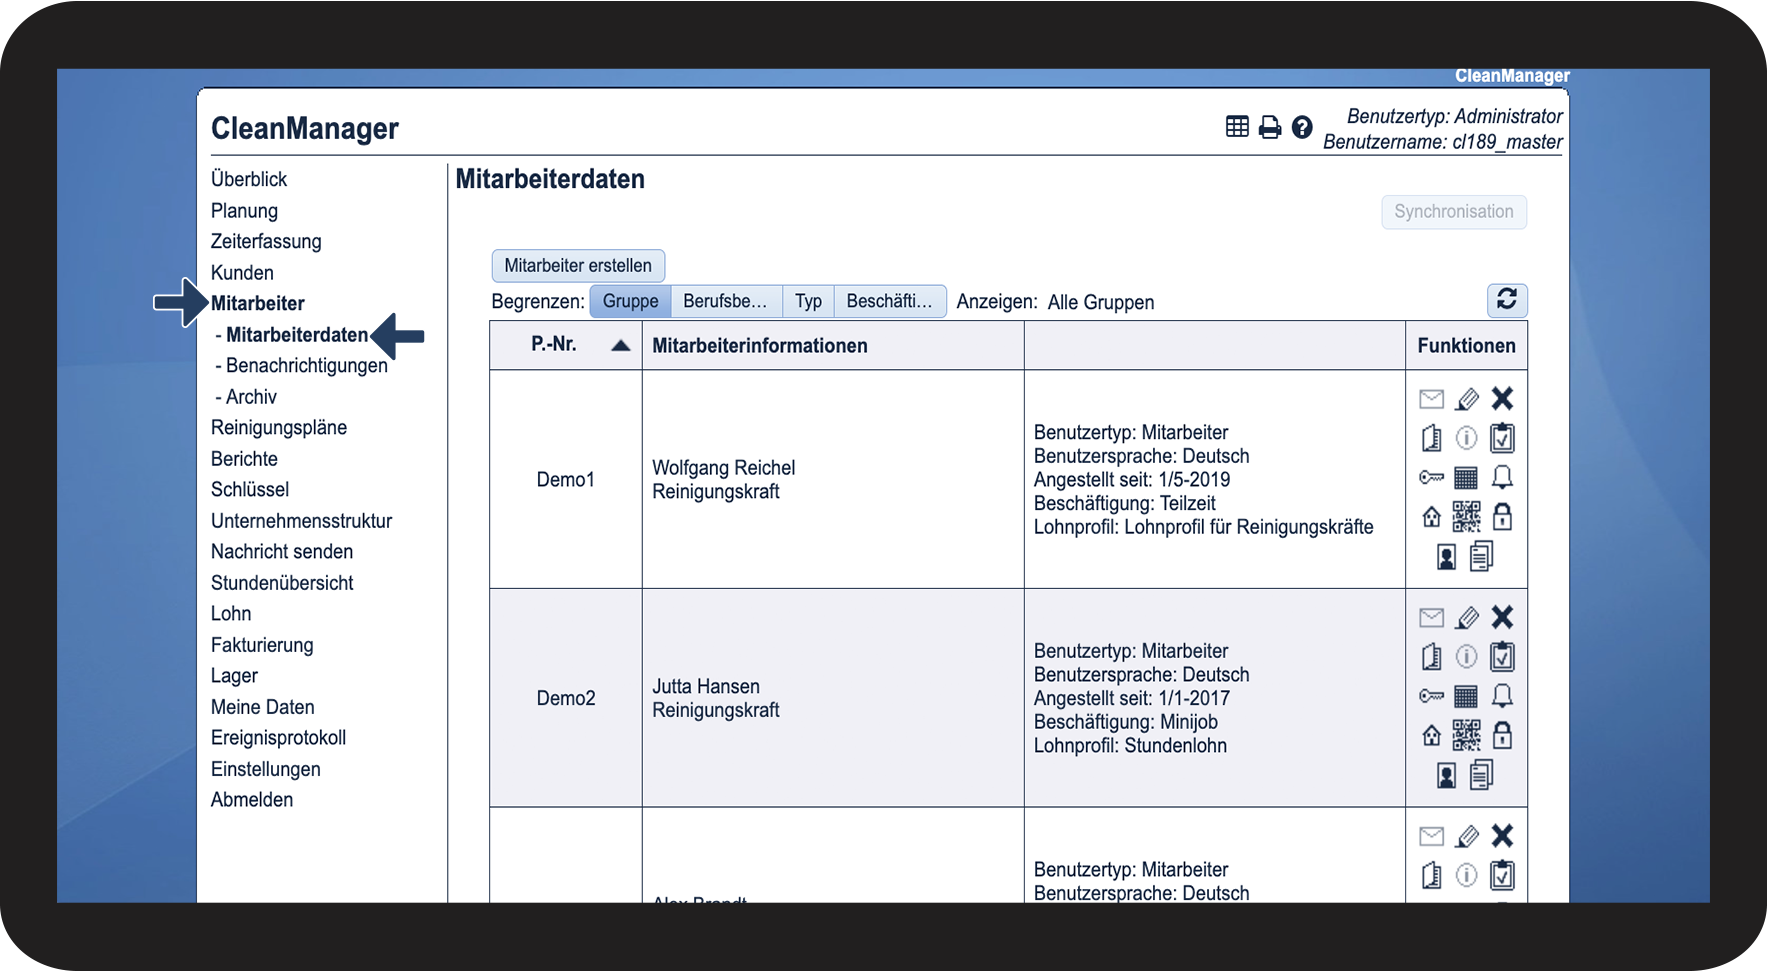The height and width of the screenshot is (971, 1767).
Task: Delete Wolfgang Reichel using the X icon
Action: pyautogui.click(x=1502, y=399)
